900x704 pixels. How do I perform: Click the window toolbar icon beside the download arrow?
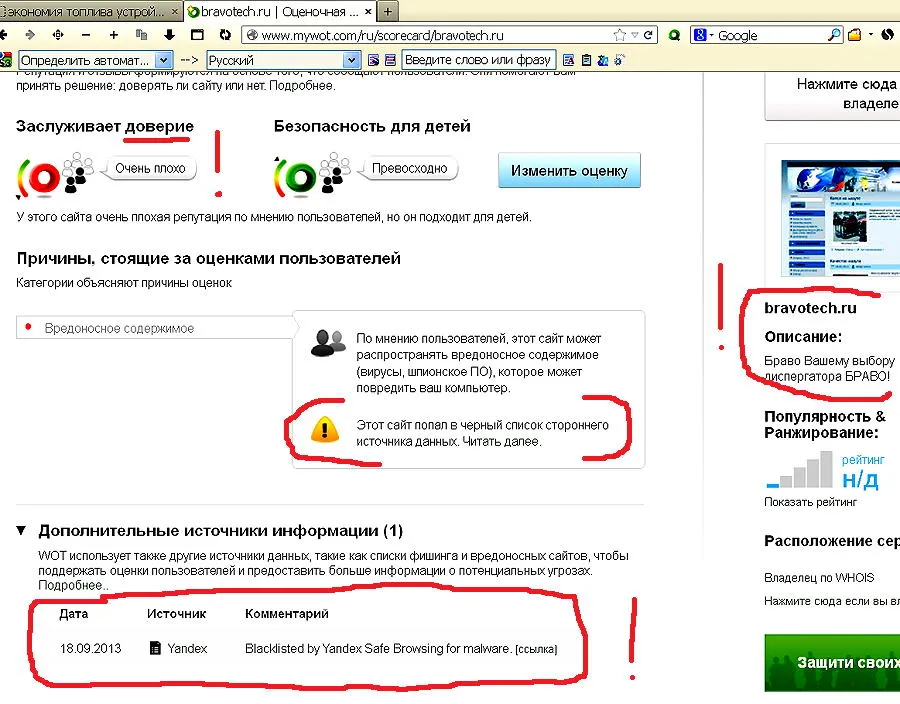point(197,35)
